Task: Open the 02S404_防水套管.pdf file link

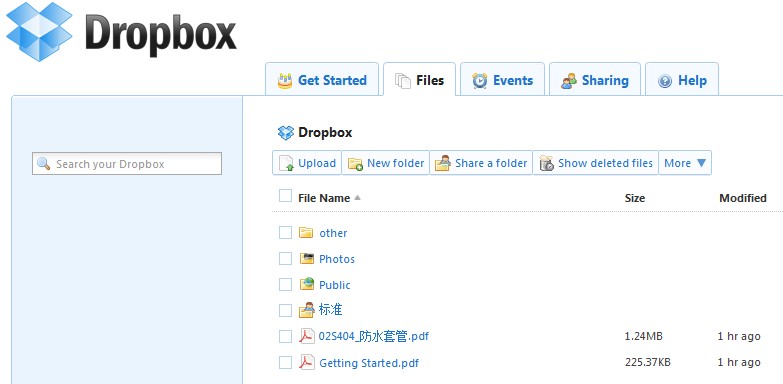Action: 374,337
